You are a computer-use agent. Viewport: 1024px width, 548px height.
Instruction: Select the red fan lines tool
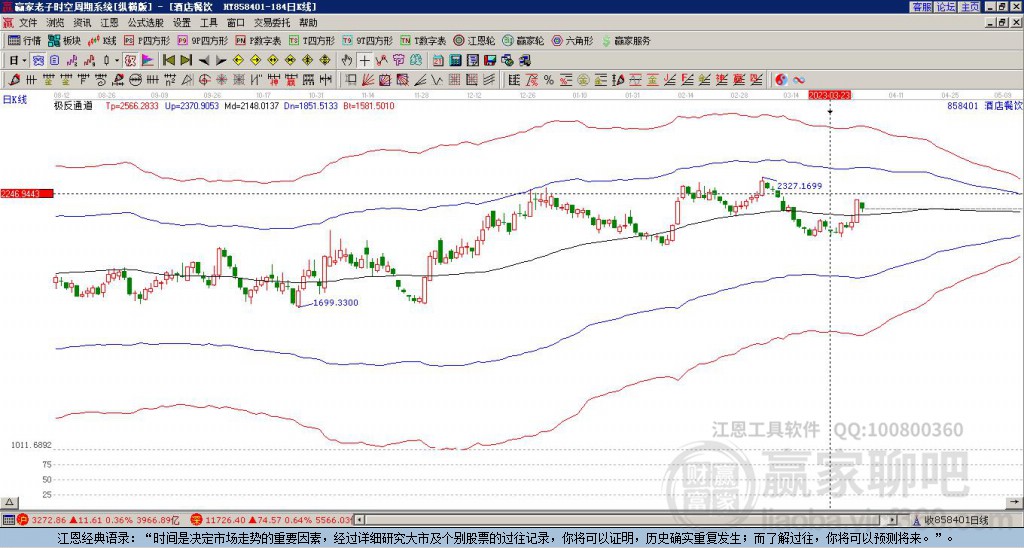[x=368, y=80]
